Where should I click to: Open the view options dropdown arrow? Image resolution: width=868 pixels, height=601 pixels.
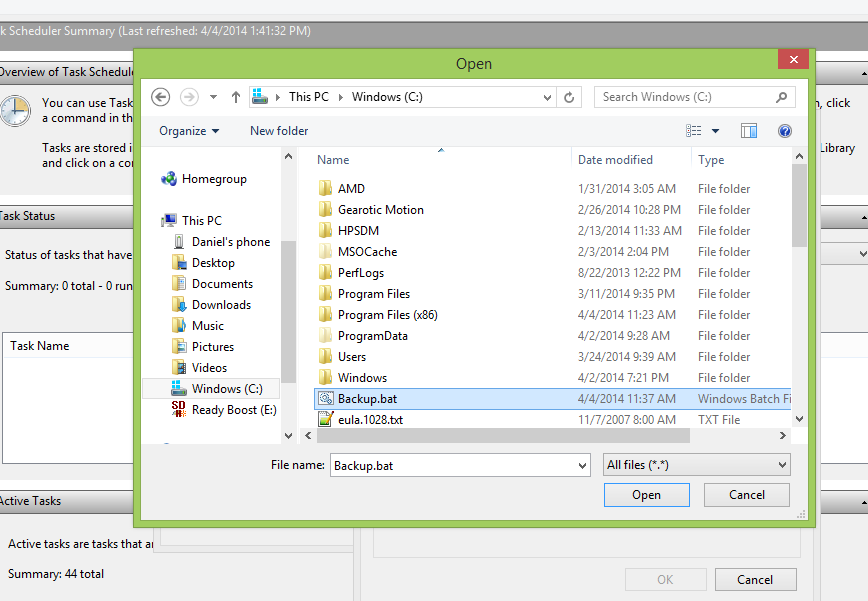pos(716,131)
